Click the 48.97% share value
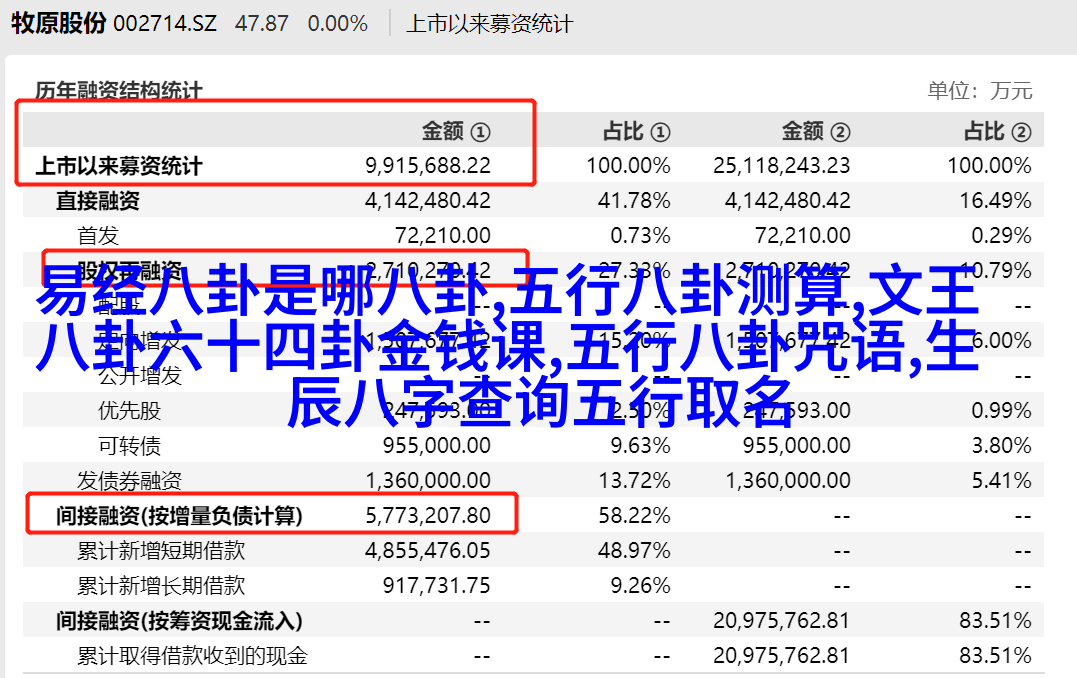The width and height of the screenshot is (1077, 678). point(634,551)
